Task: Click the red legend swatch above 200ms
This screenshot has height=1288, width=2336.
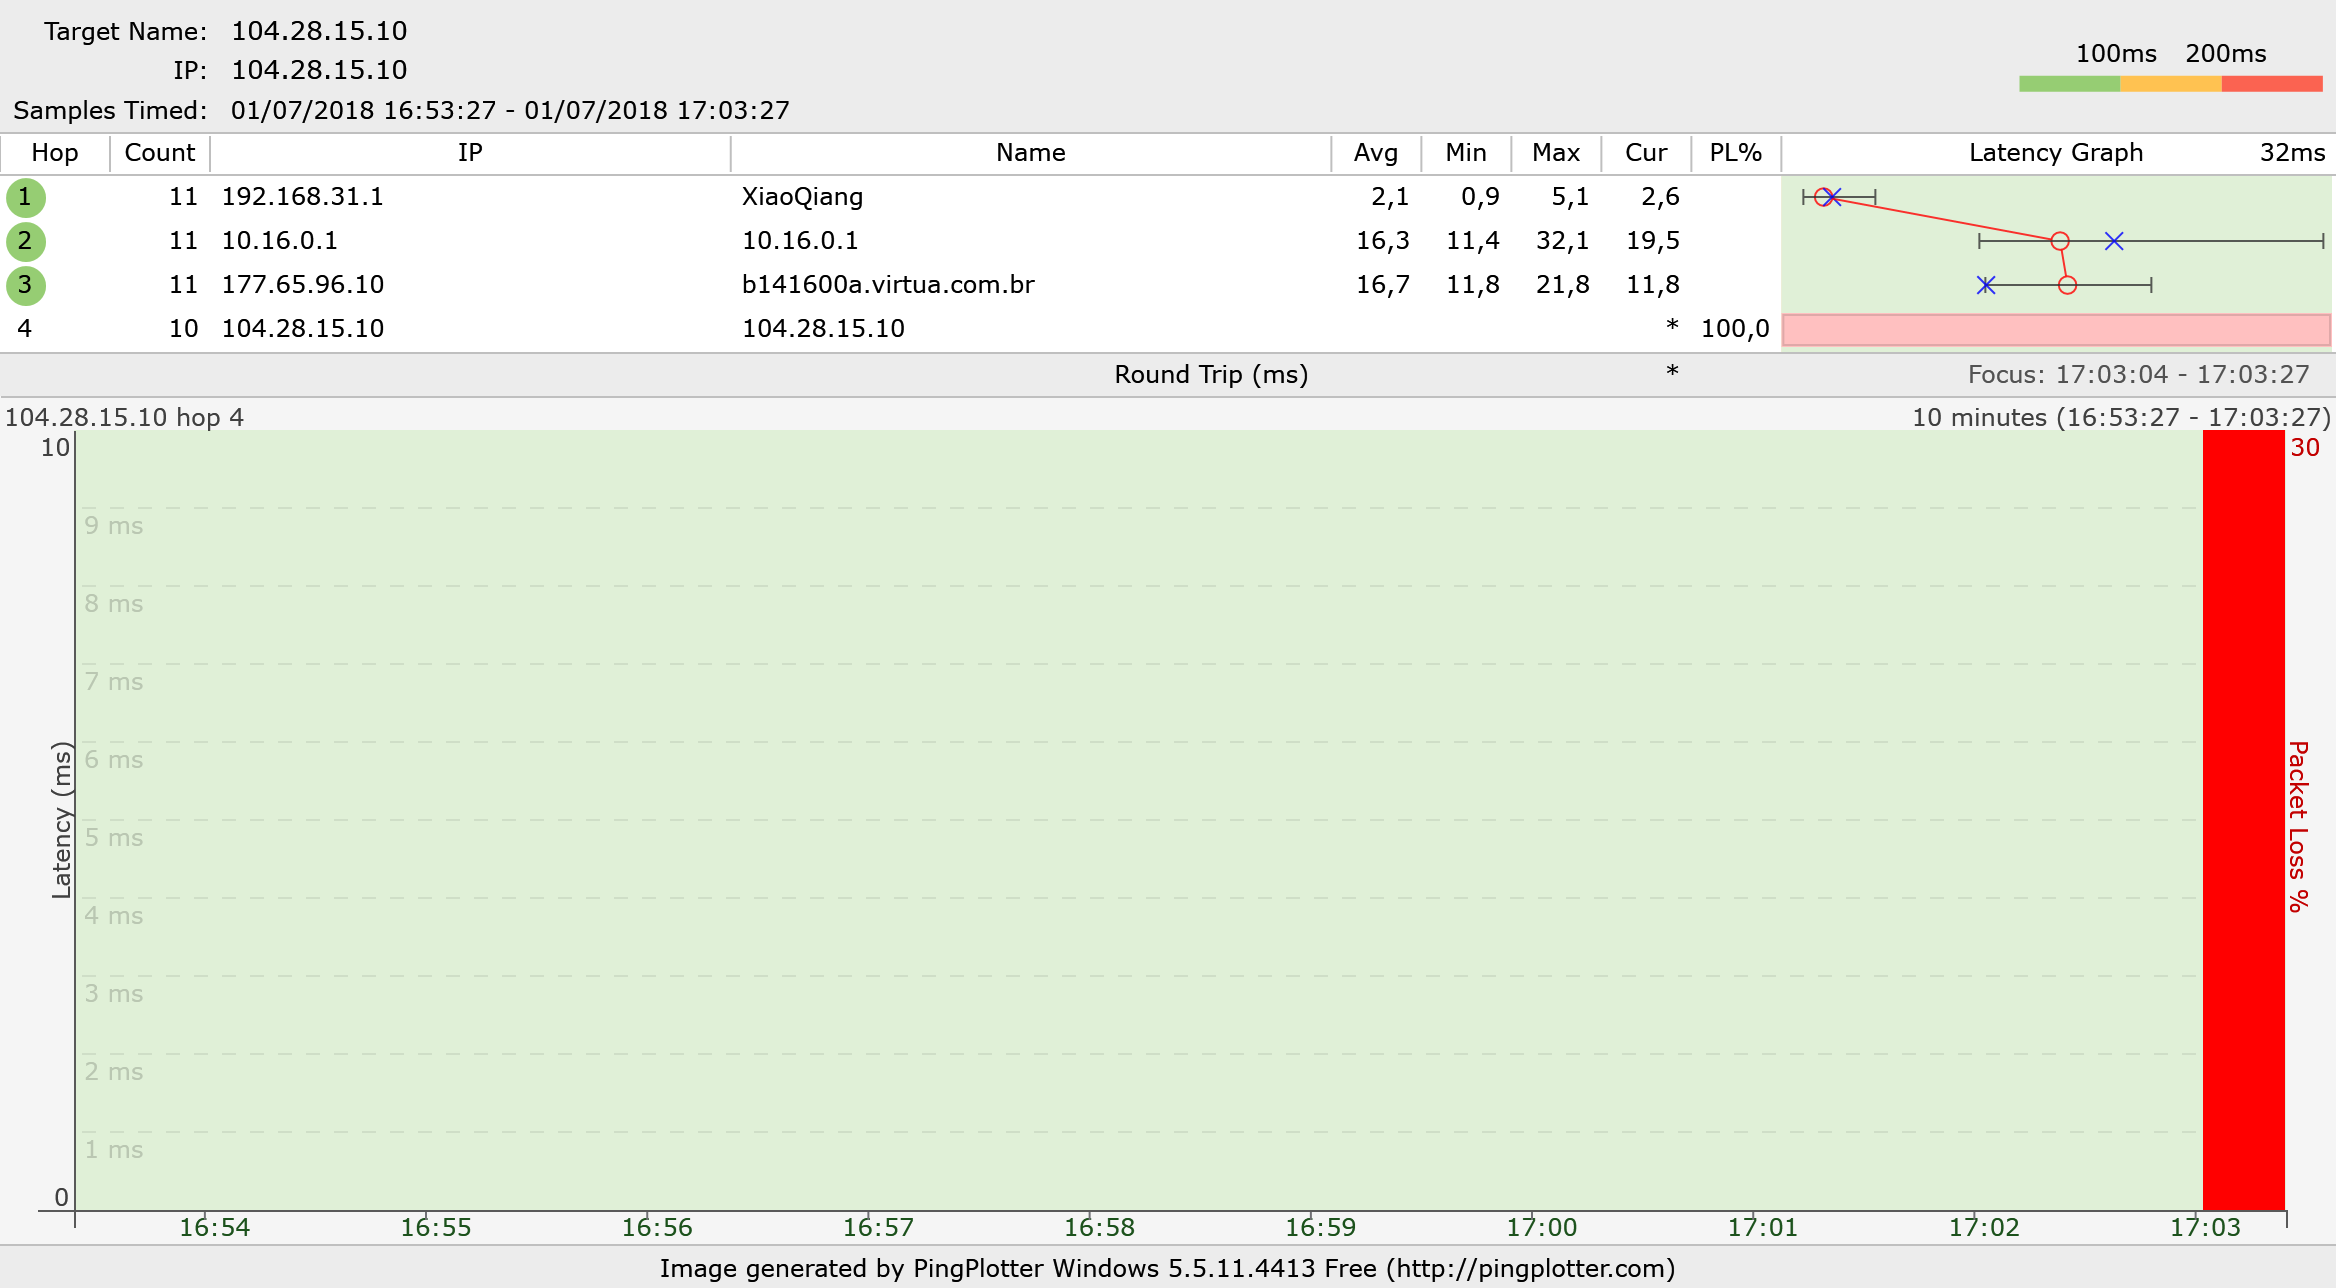Action: [x=2272, y=84]
